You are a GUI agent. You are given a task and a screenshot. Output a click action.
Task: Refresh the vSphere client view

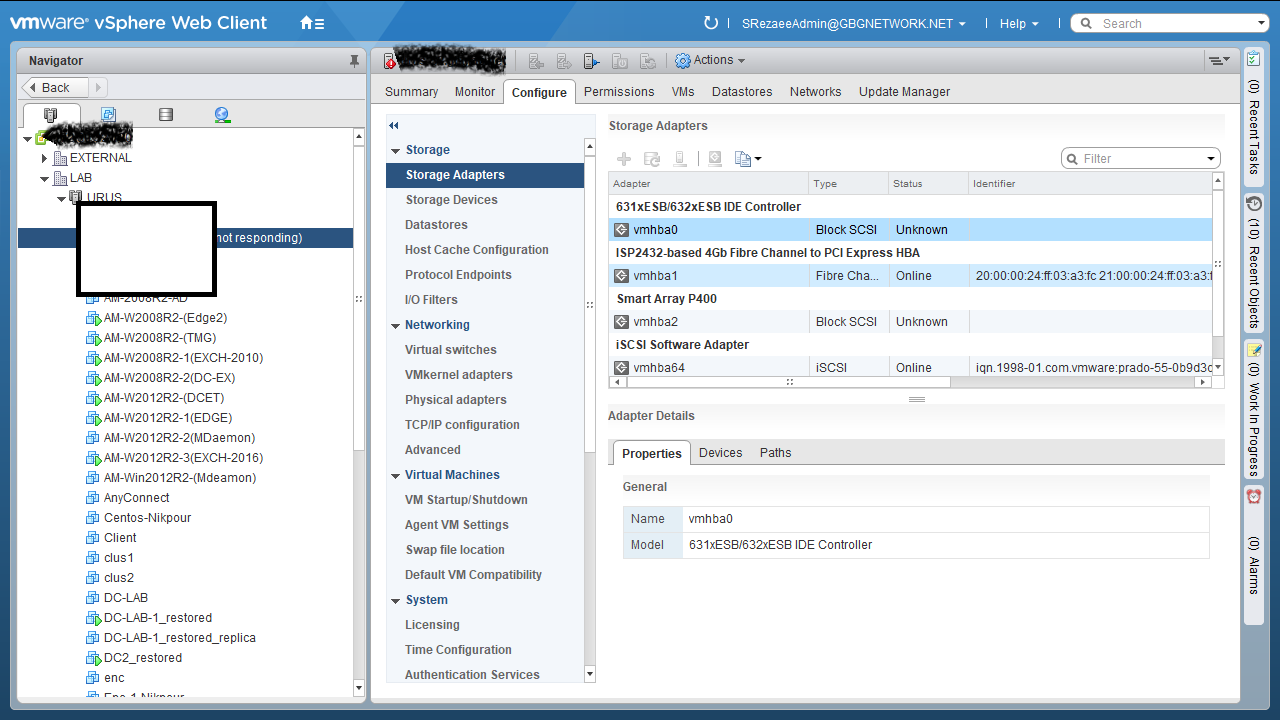[x=711, y=23]
